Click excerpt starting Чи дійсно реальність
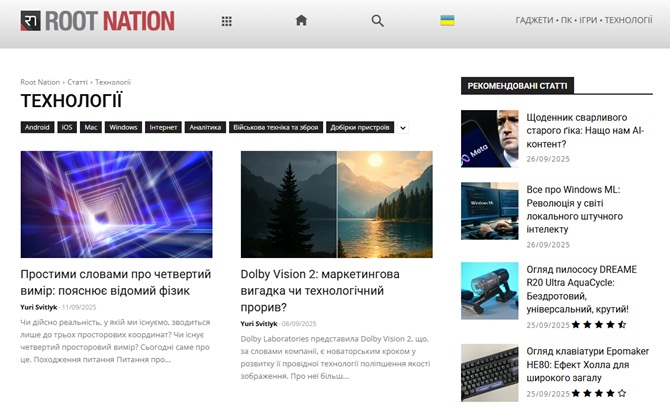 click(x=115, y=341)
